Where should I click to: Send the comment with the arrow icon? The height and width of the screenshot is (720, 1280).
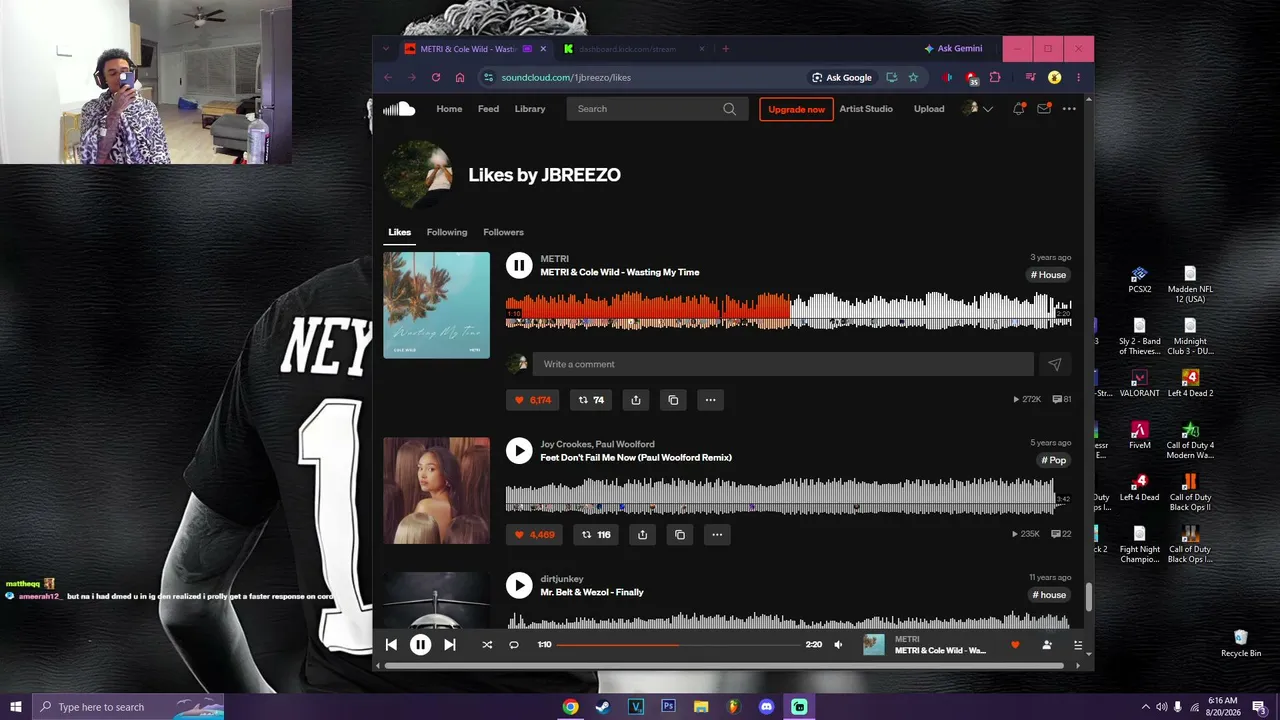click(1054, 364)
